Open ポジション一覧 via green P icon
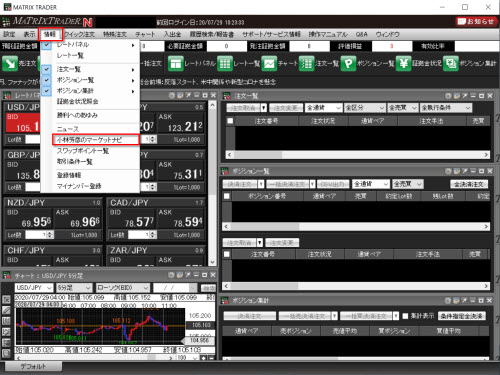 348,63
